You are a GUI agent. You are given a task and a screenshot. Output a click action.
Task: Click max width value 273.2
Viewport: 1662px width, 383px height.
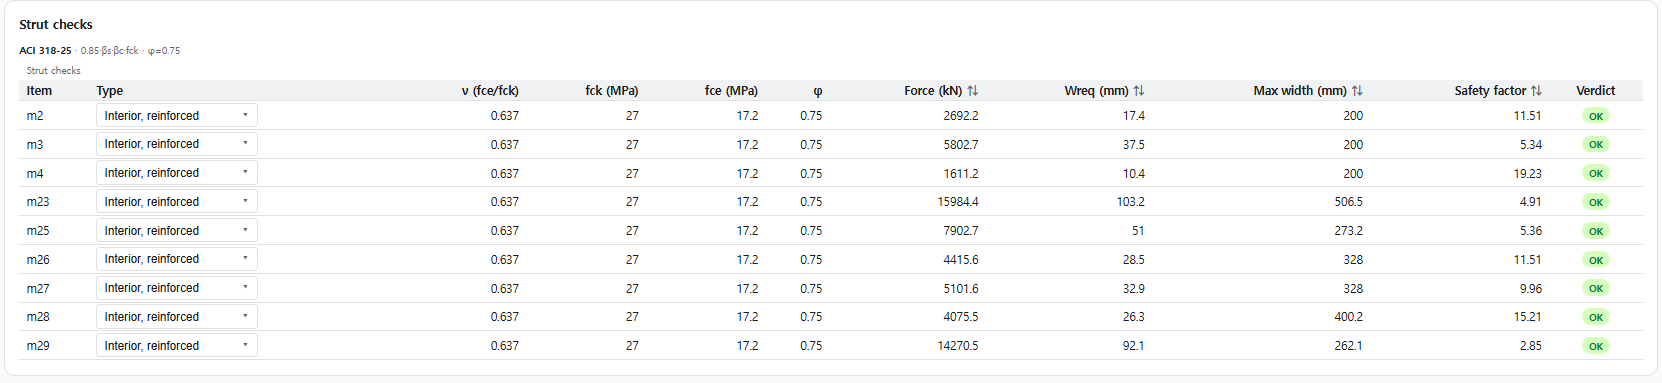click(1349, 231)
